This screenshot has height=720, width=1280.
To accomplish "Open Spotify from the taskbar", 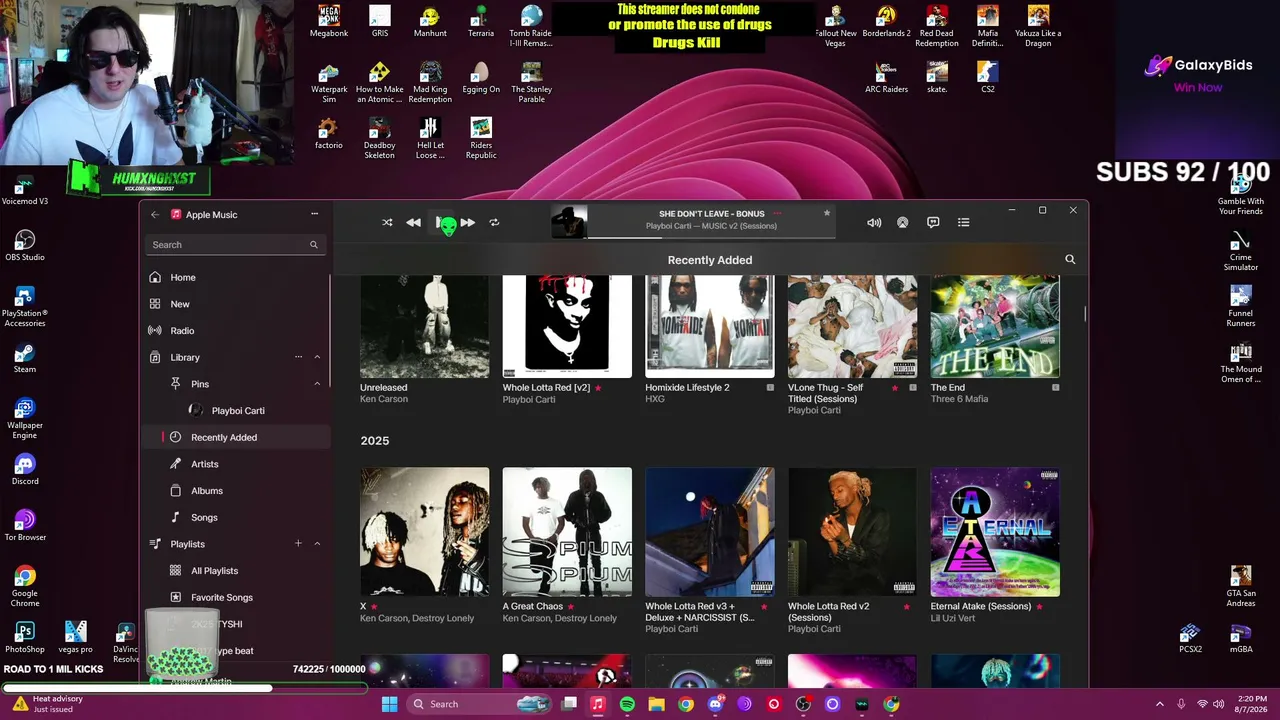I will pos(627,704).
